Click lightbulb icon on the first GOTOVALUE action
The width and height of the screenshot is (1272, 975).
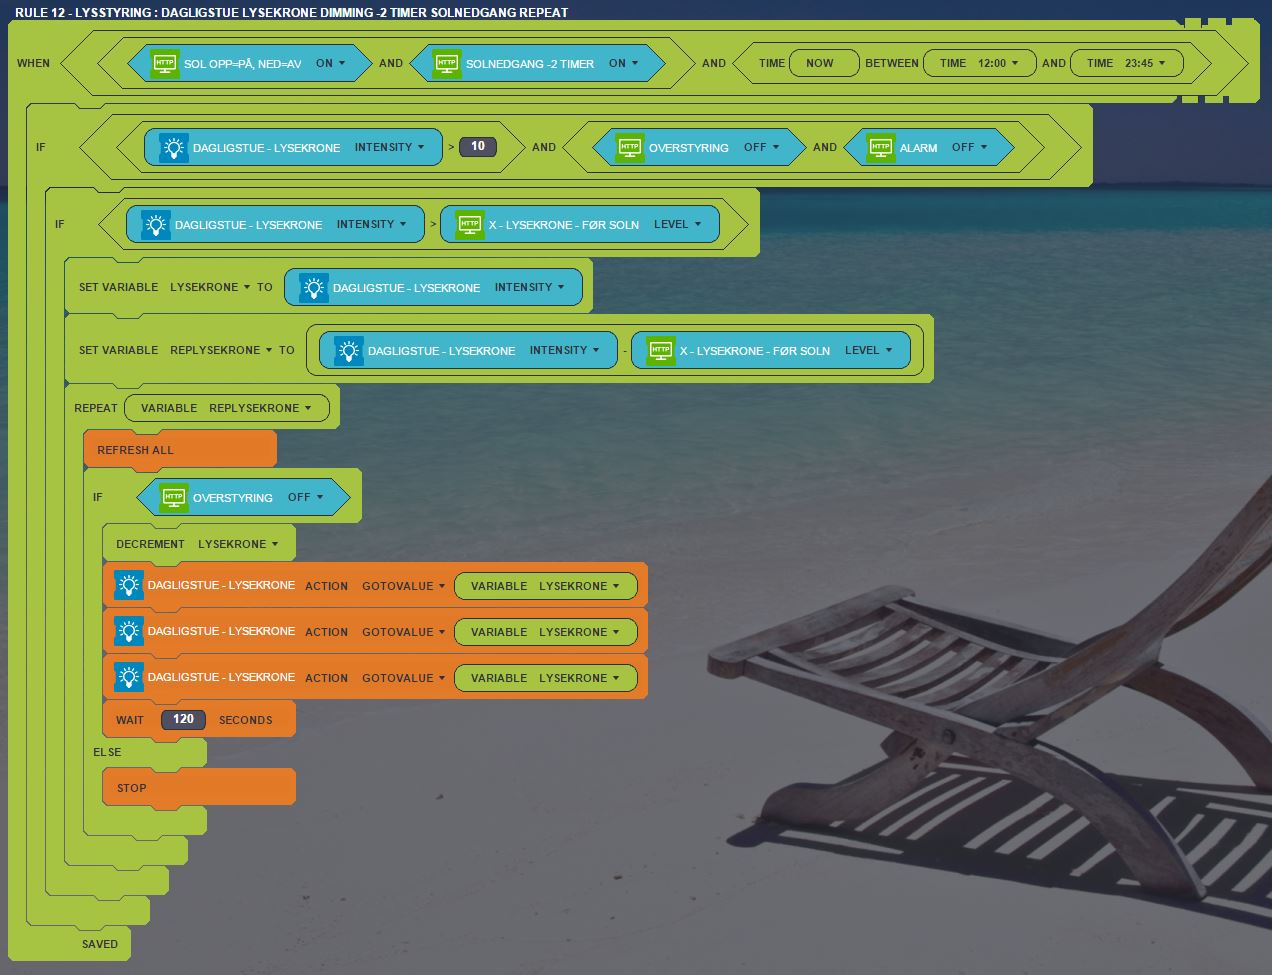pyautogui.click(x=129, y=585)
